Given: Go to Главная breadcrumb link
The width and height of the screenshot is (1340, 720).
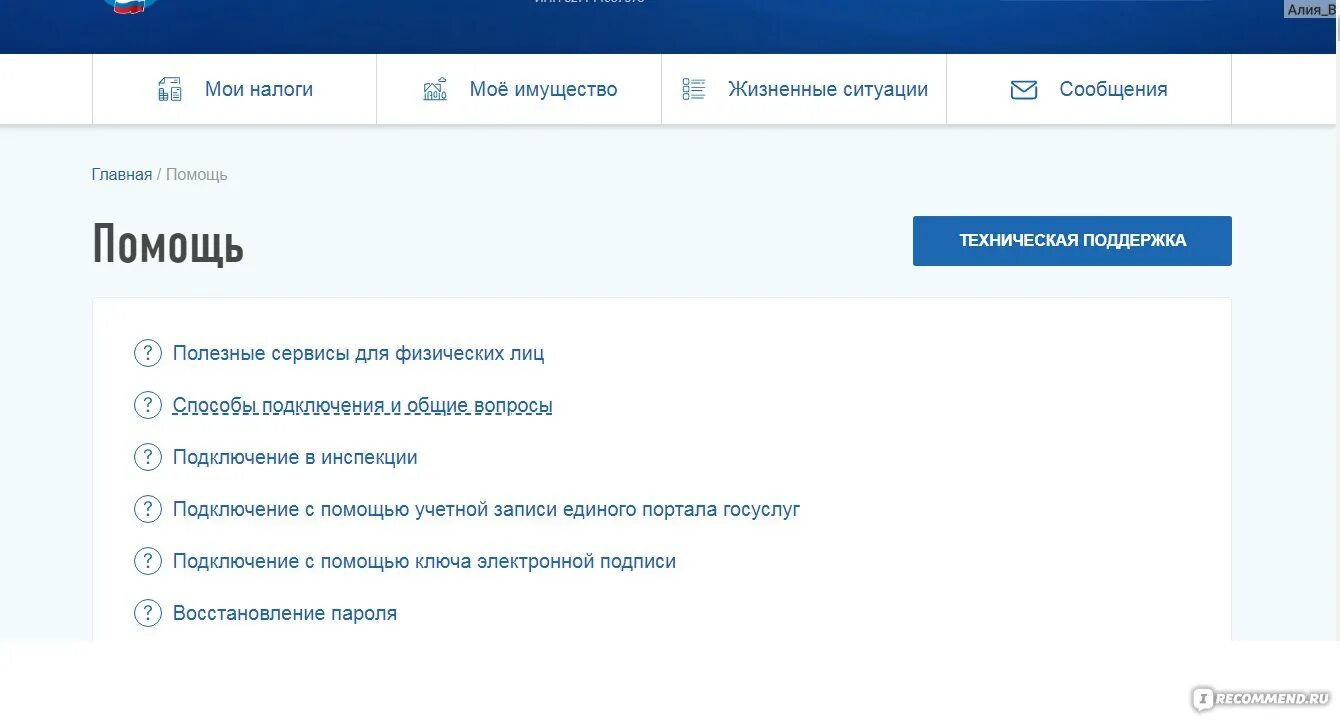Looking at the screenshot, I should (x=122, y=174).
